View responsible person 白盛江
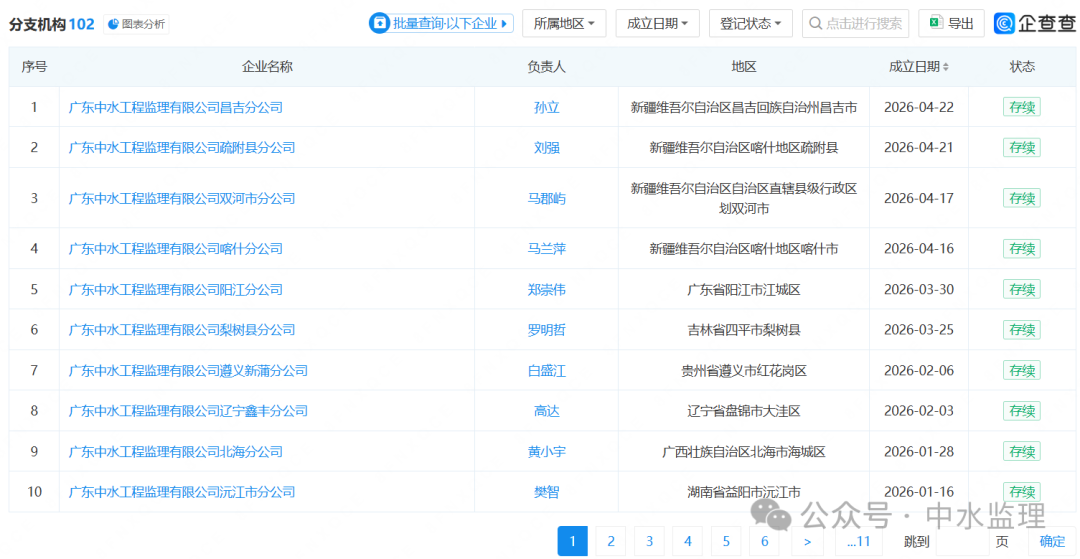The width and height of the screenshot is (1080, 559). (546, 371)
